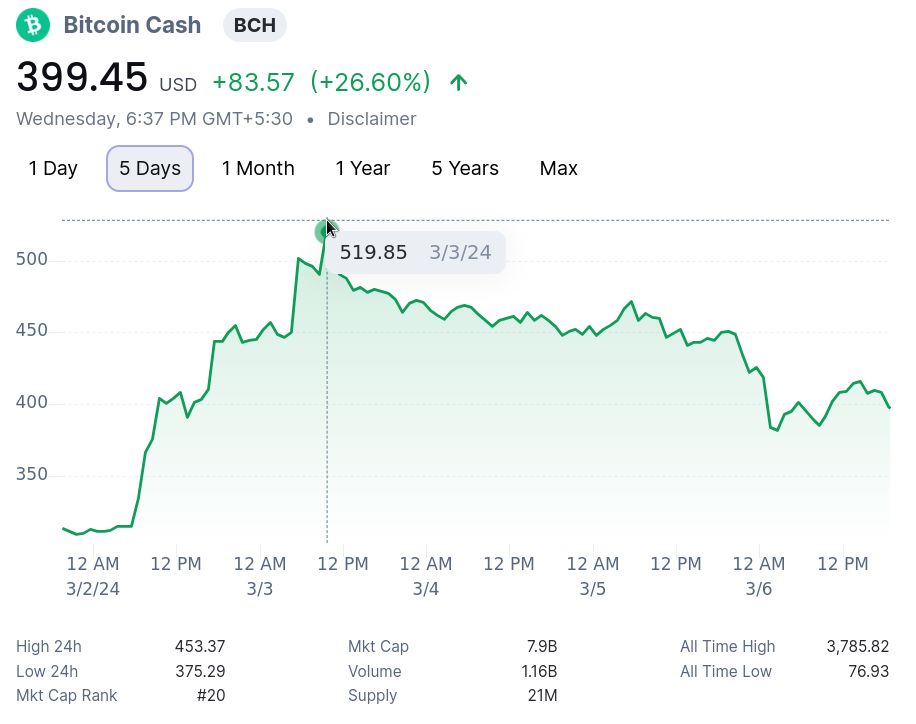Click the Bitcoin Cash title text
Image resolution: width=916 pixels, height=724 pixels.
(x=132, y=25)
